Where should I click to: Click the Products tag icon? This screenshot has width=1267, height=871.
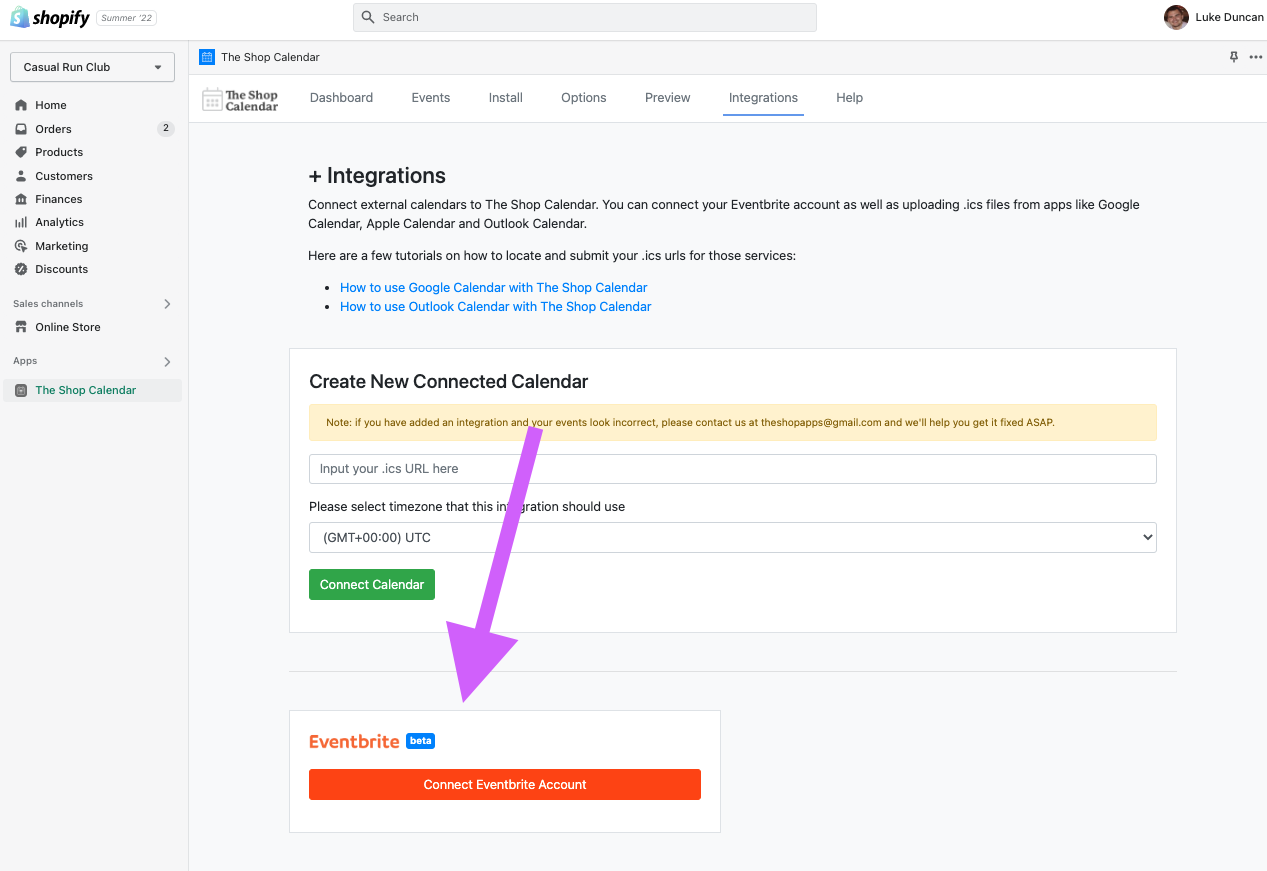coord(21,152)
